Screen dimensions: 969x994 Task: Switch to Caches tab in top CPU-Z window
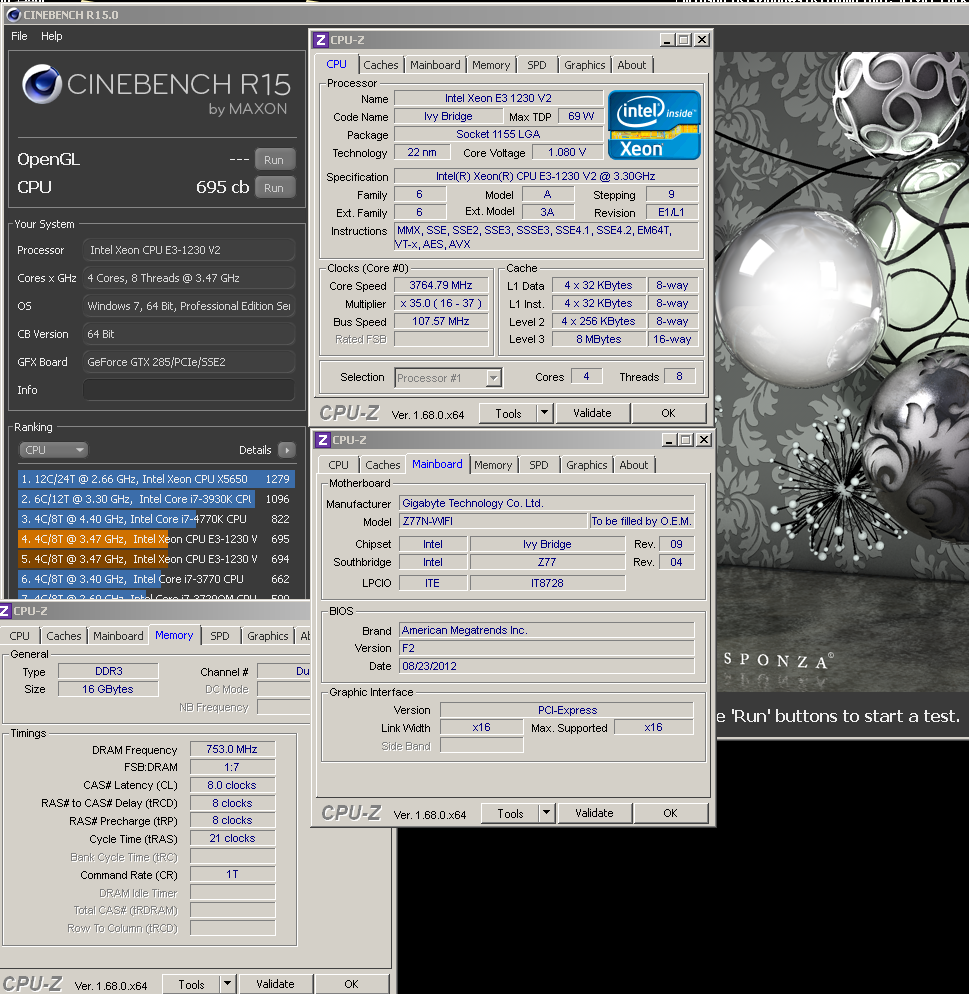pyautogui.click(x=381, y=65)
